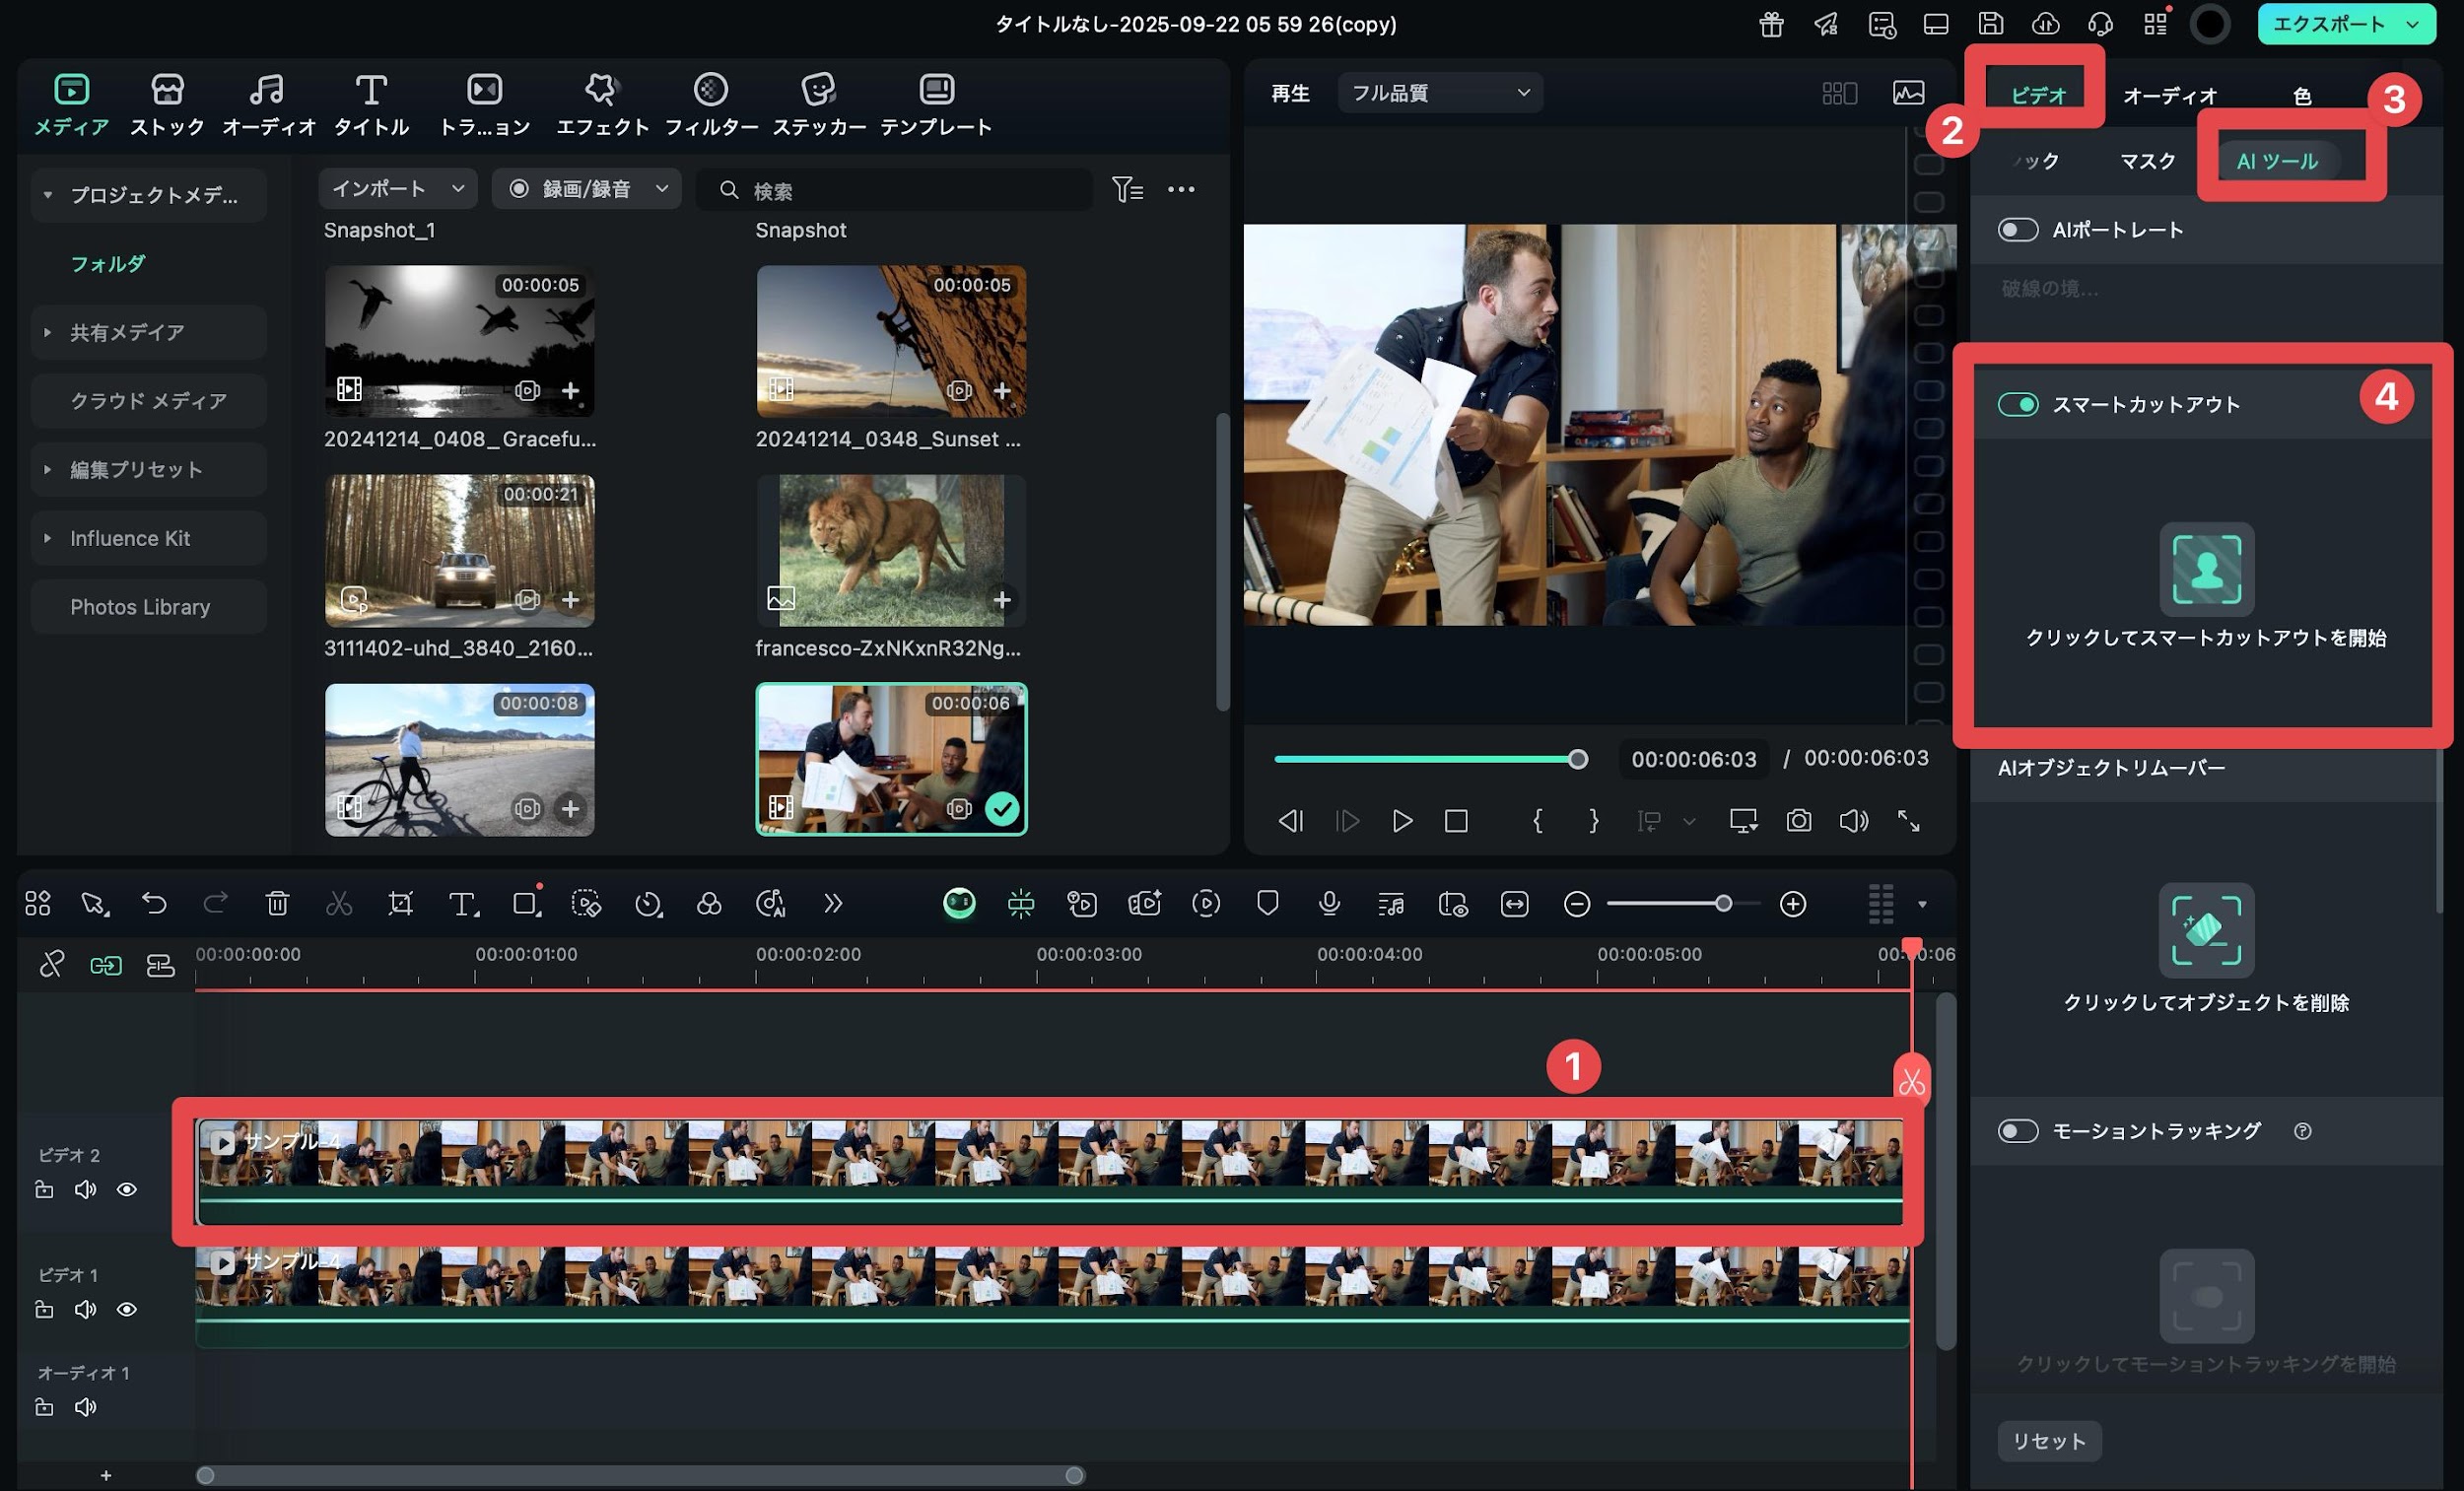
Task: Open the Stickers tab
Action: click(x=819, y=104)
